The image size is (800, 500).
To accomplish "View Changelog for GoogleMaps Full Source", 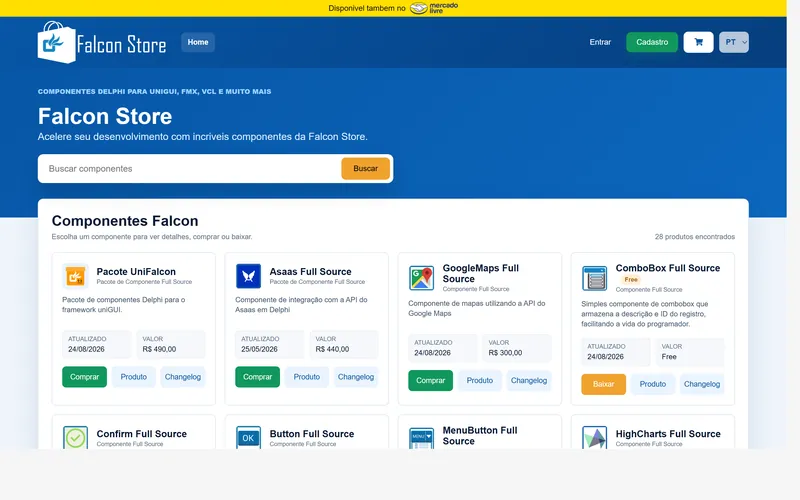I will click(529, 381).
